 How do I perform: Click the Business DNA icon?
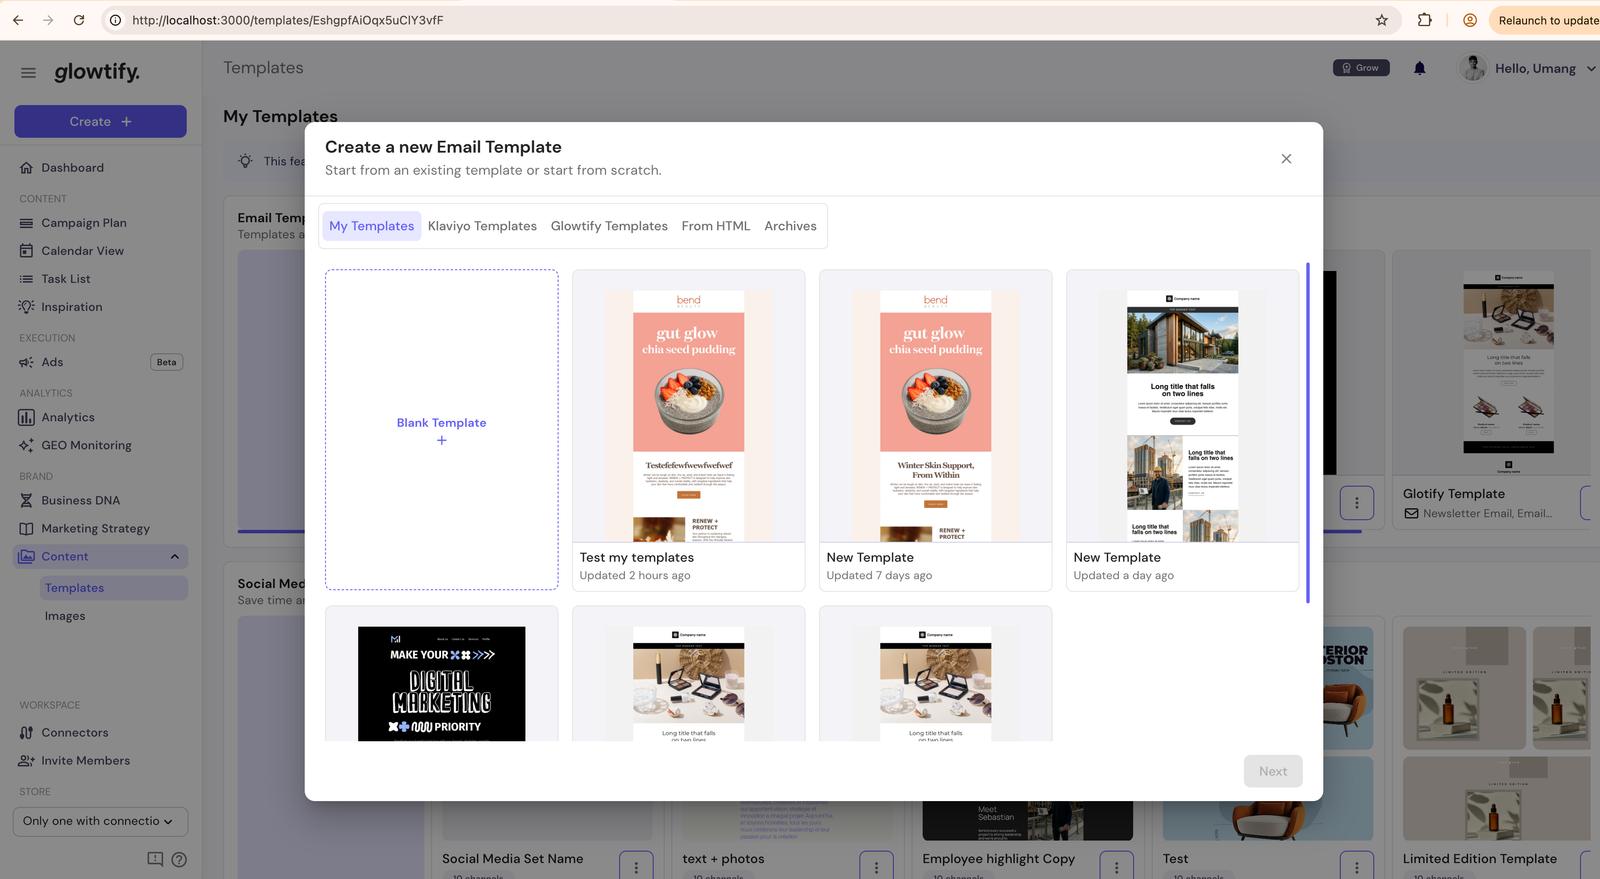(26, 500)
